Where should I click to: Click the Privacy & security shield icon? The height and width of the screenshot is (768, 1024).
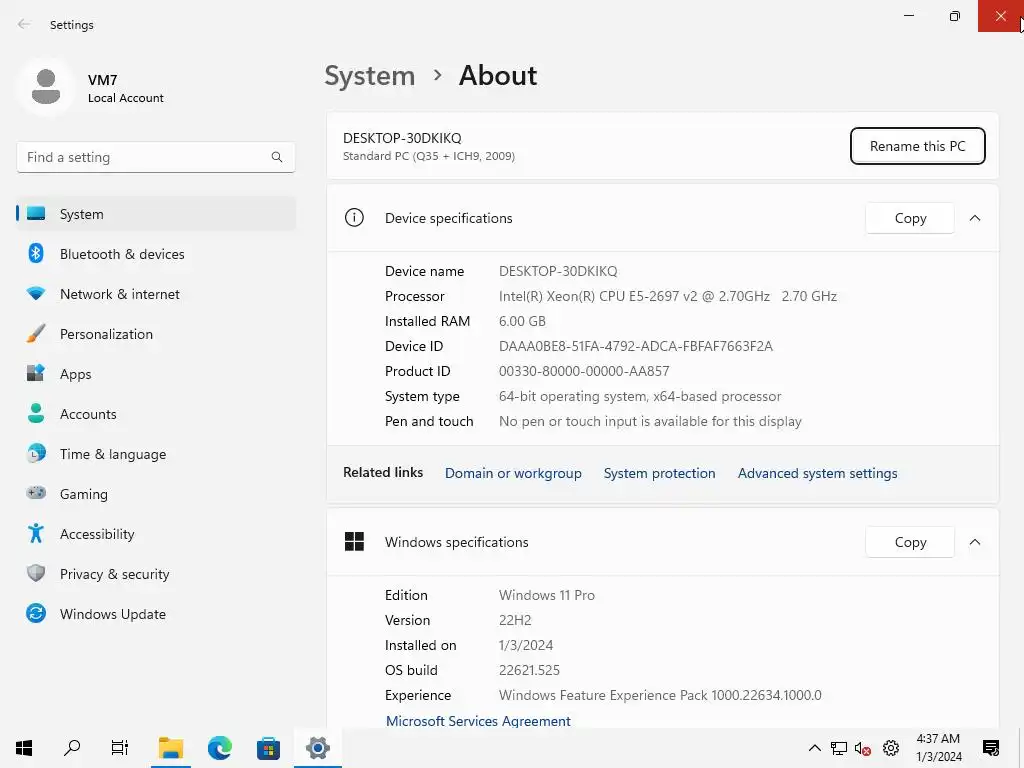pyautogui.click(x=36, y=573)
